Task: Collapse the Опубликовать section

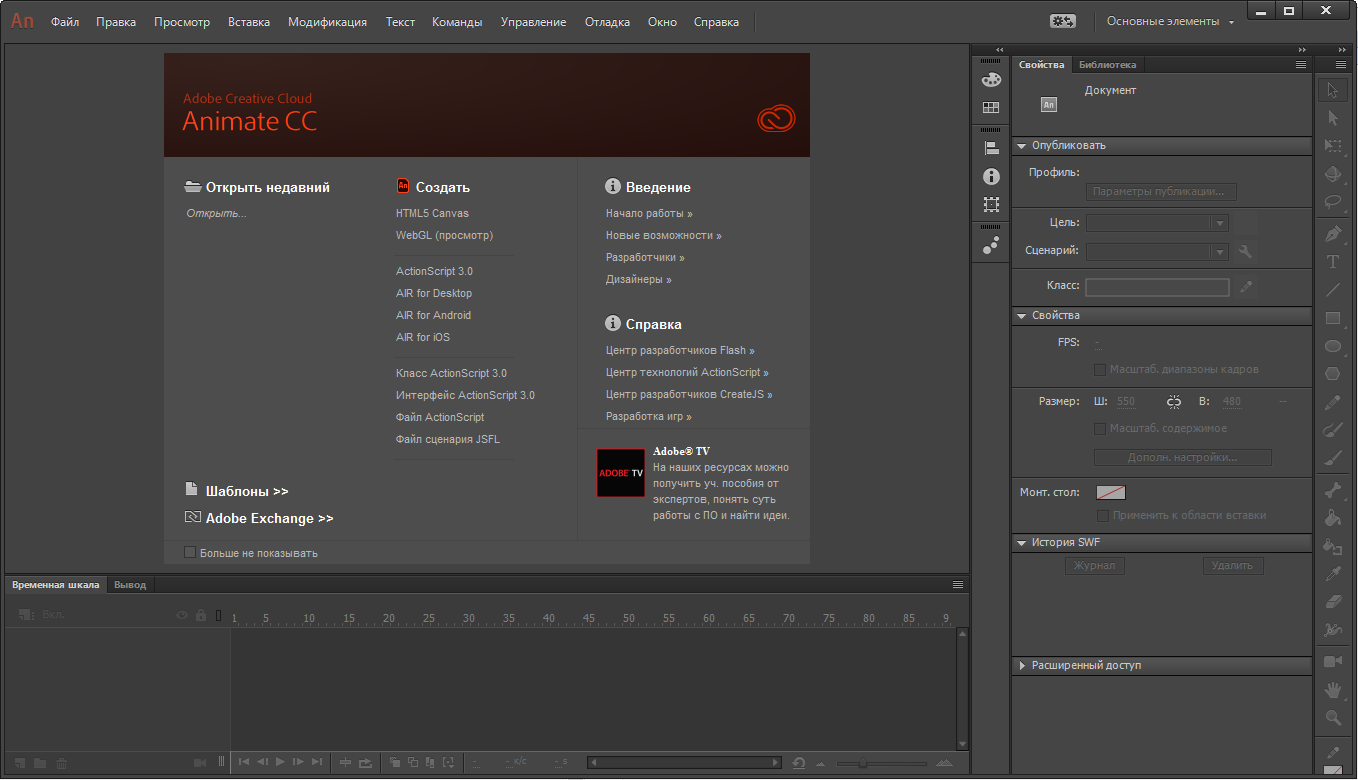Action: pos(1021,146)
